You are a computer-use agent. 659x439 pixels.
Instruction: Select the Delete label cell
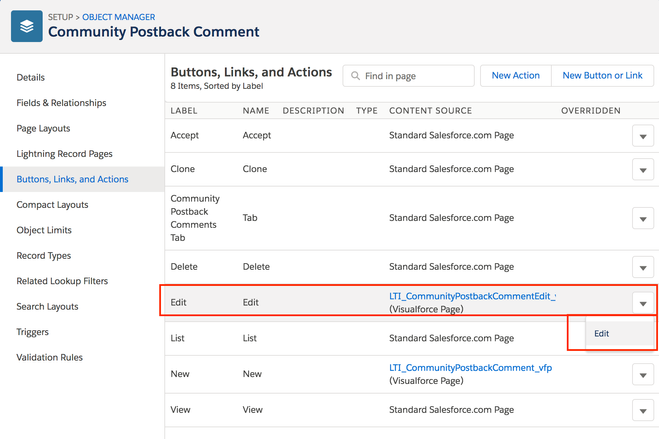[x=184, y=267]
